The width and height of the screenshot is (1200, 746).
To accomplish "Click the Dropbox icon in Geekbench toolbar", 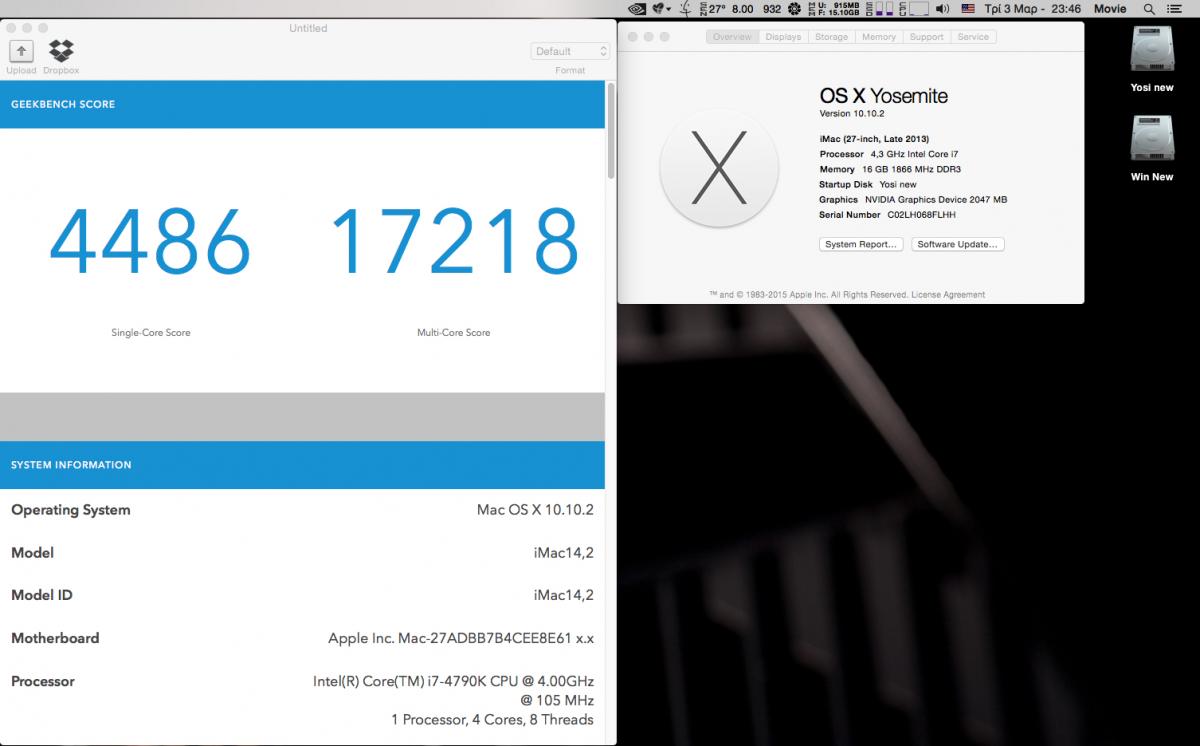I will pyautogui.click(x=61, y=51).
